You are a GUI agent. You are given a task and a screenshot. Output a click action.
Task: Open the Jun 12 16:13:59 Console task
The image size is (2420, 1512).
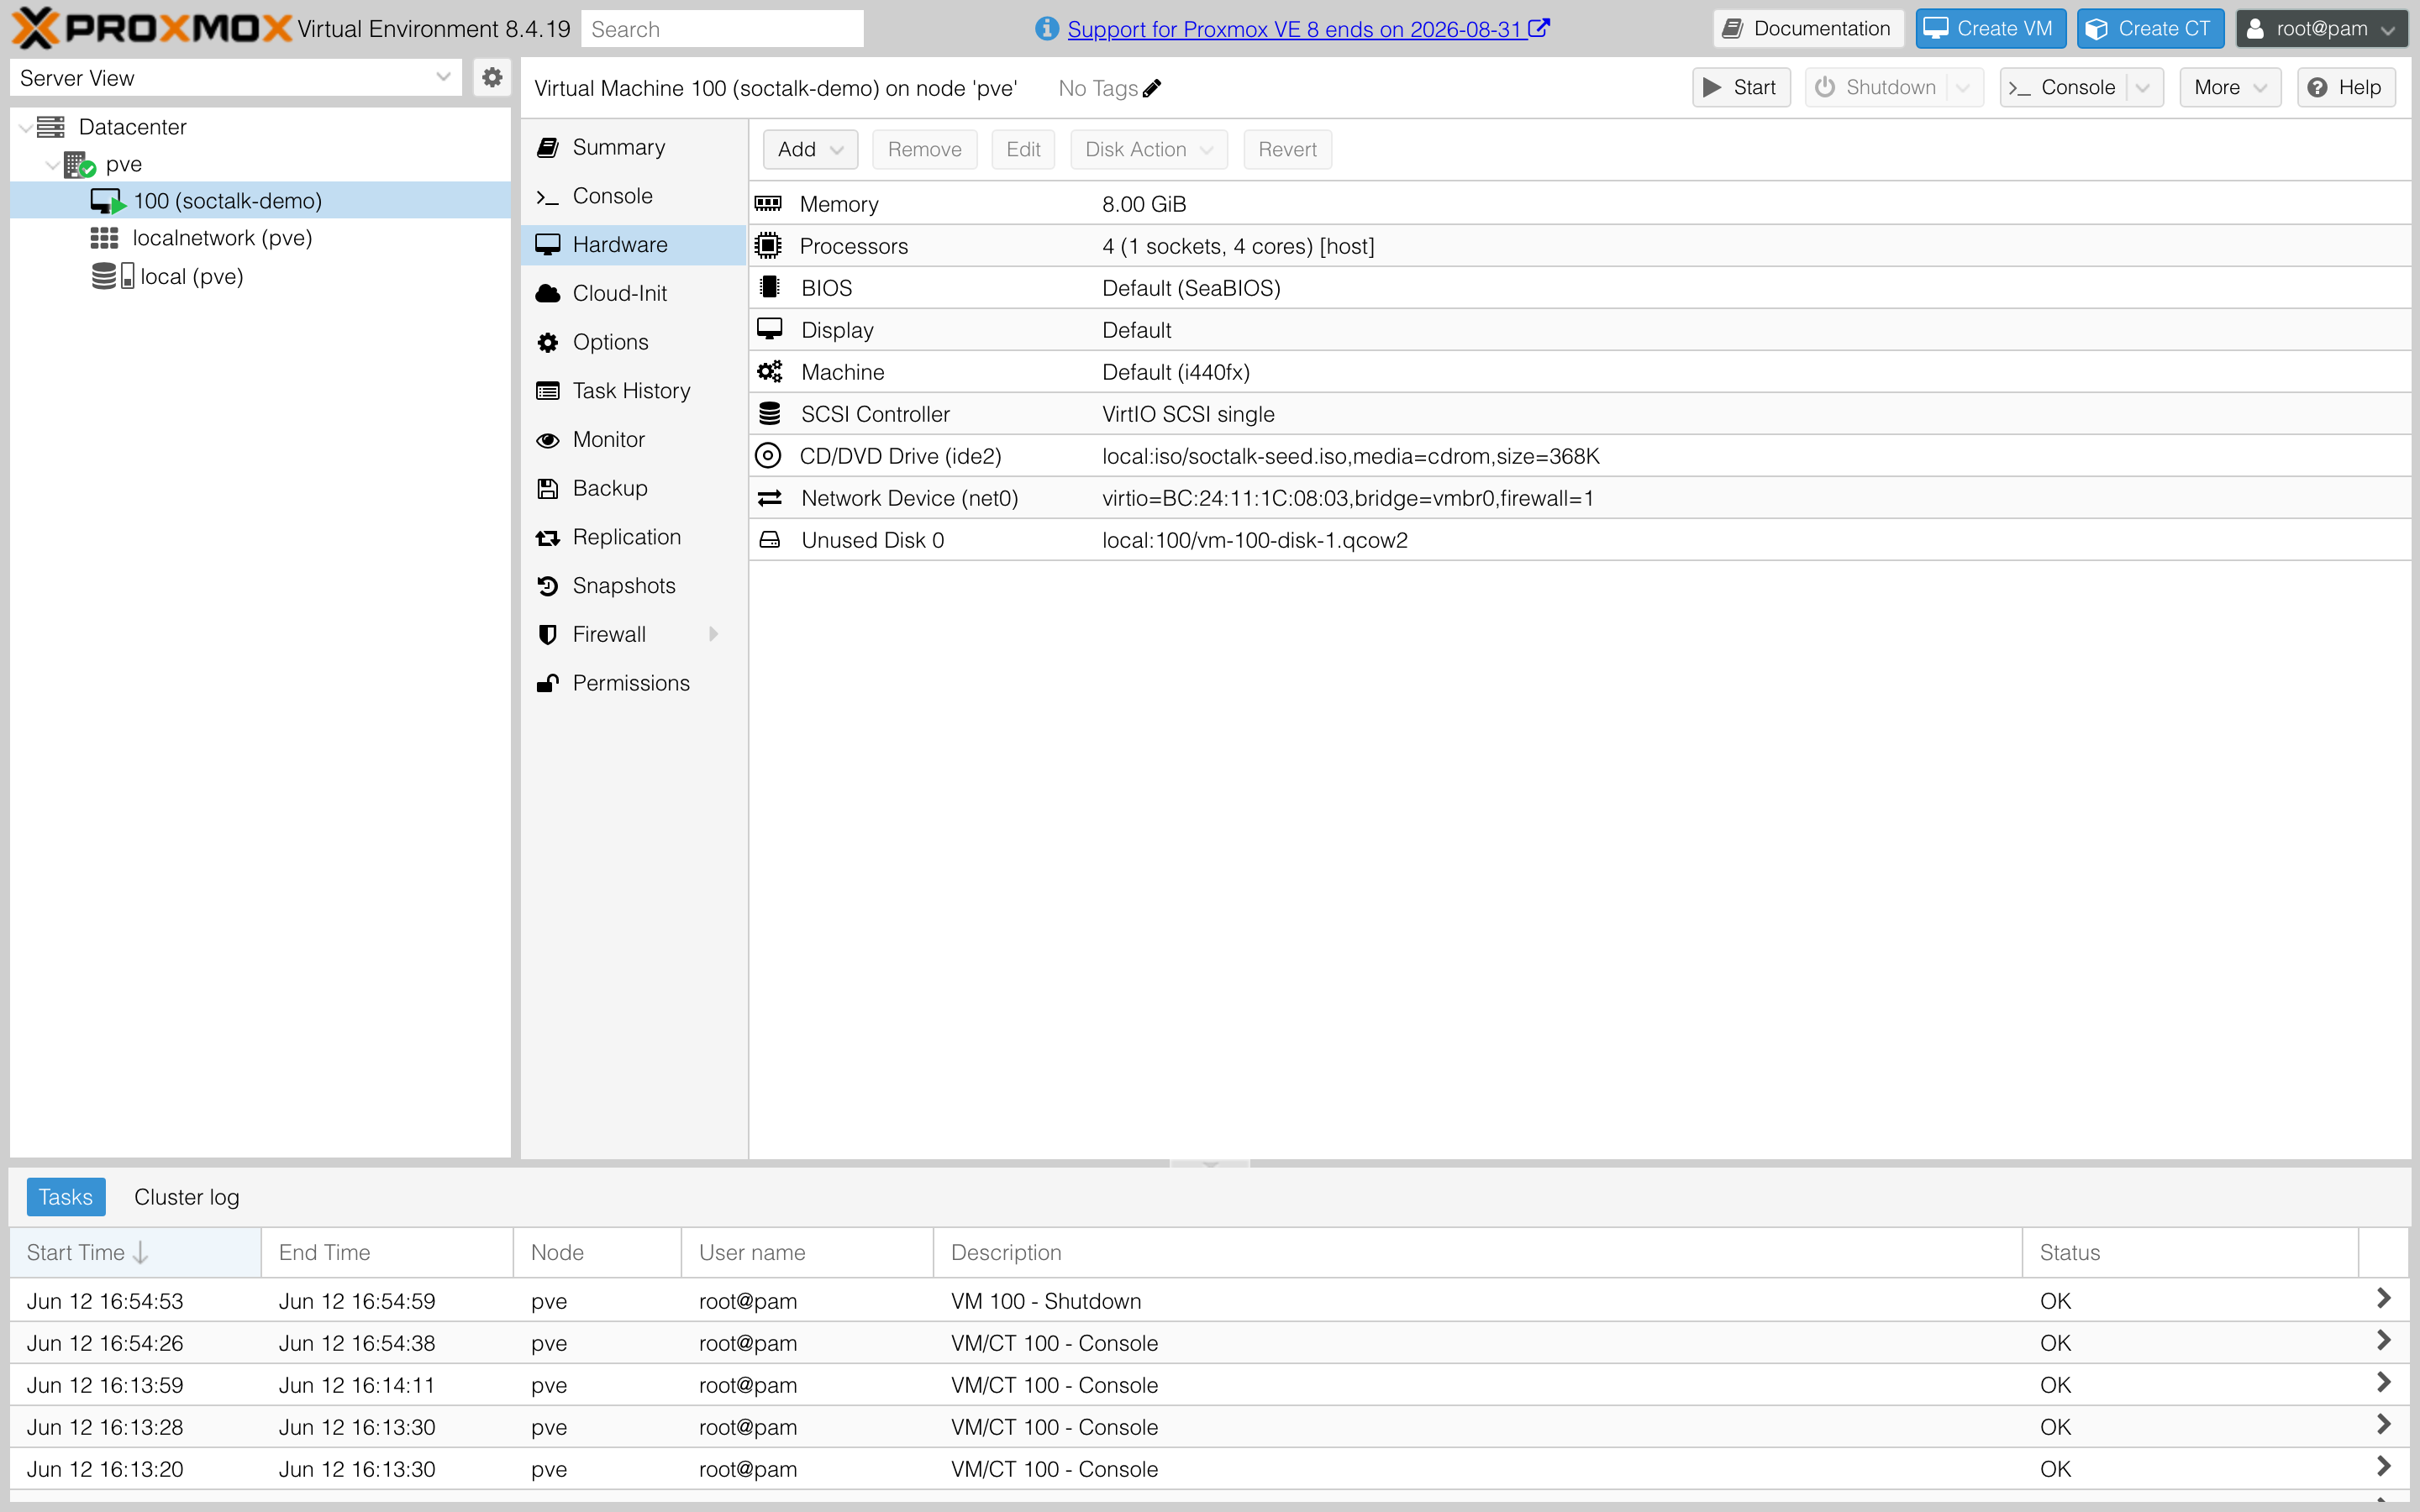tap(2384, 1383)
